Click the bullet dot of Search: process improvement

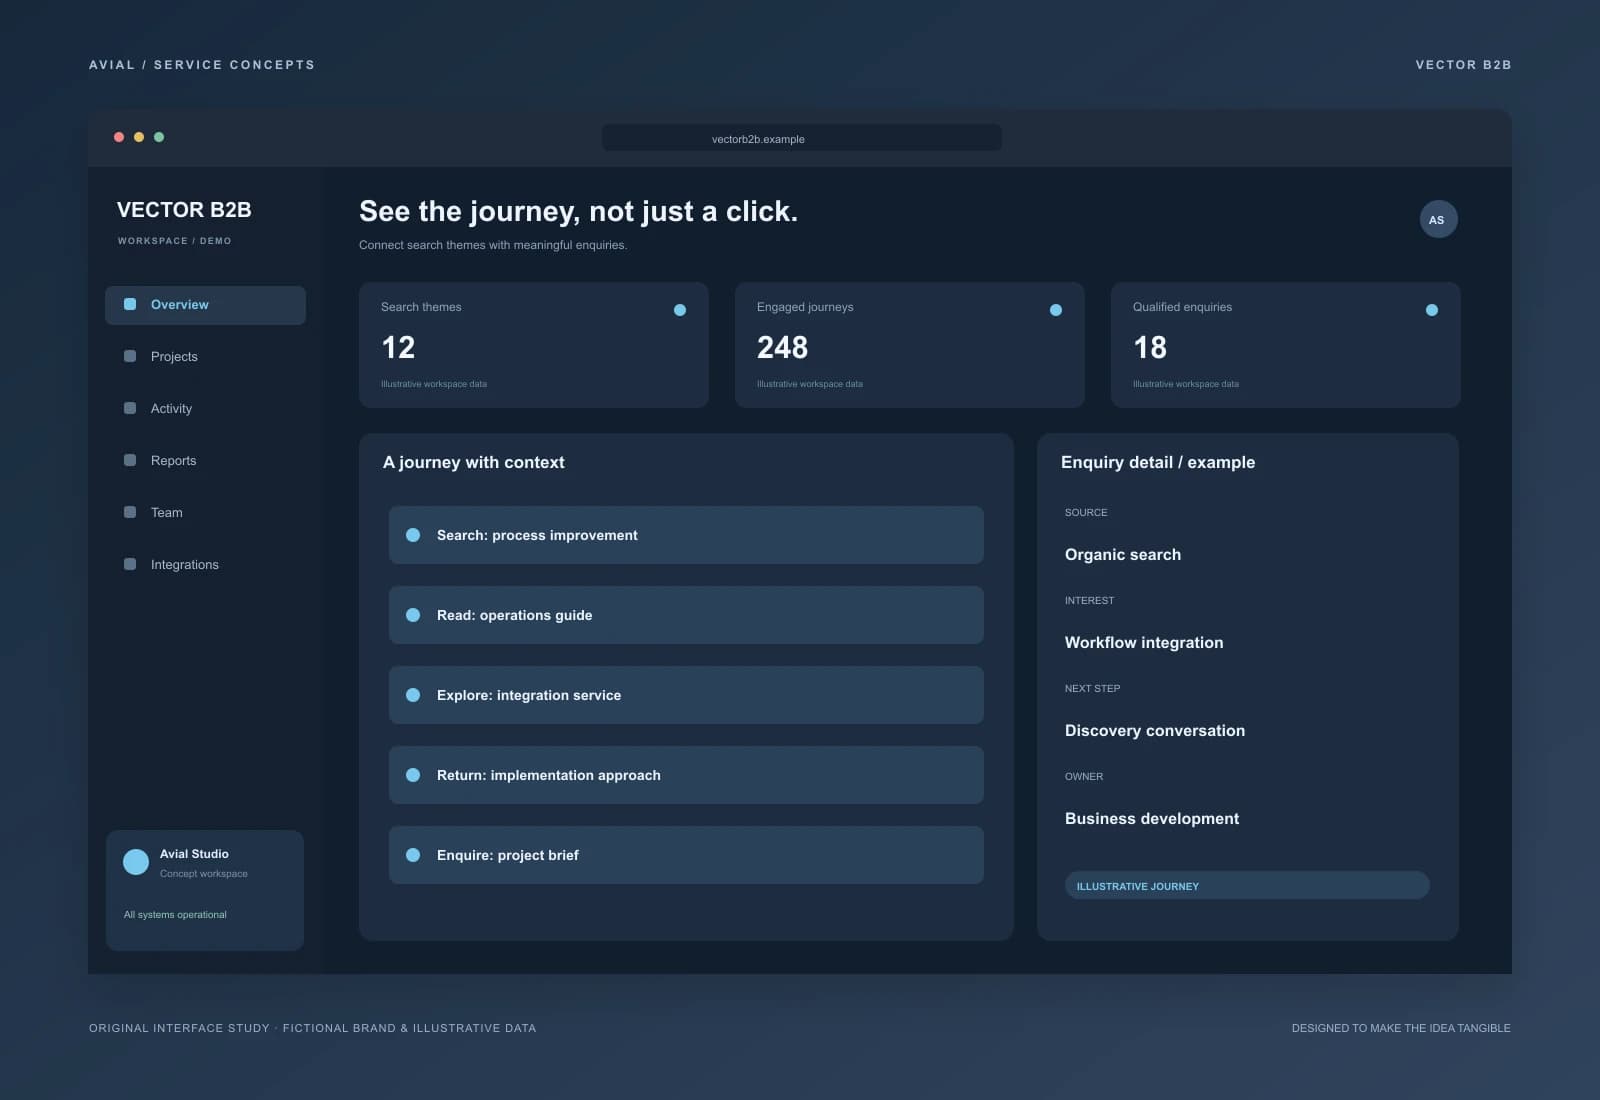(x=413, y=535)
